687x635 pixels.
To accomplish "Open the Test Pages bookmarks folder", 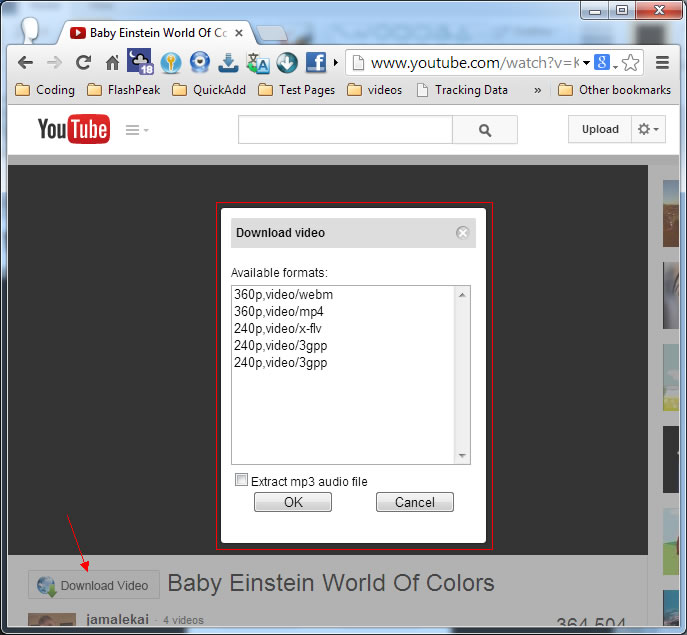I will (x=297, y=90).
